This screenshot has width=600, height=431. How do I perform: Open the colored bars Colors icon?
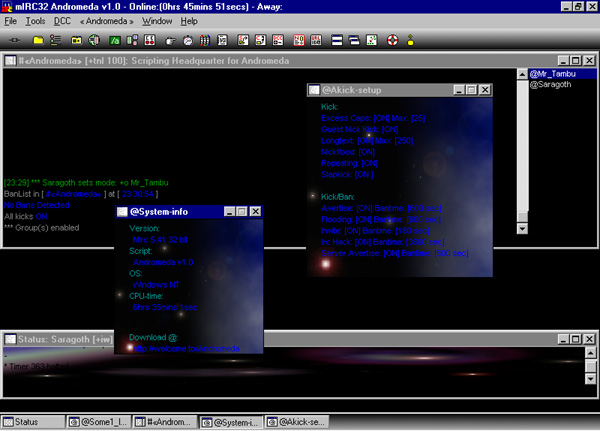(x=205, y=40)
